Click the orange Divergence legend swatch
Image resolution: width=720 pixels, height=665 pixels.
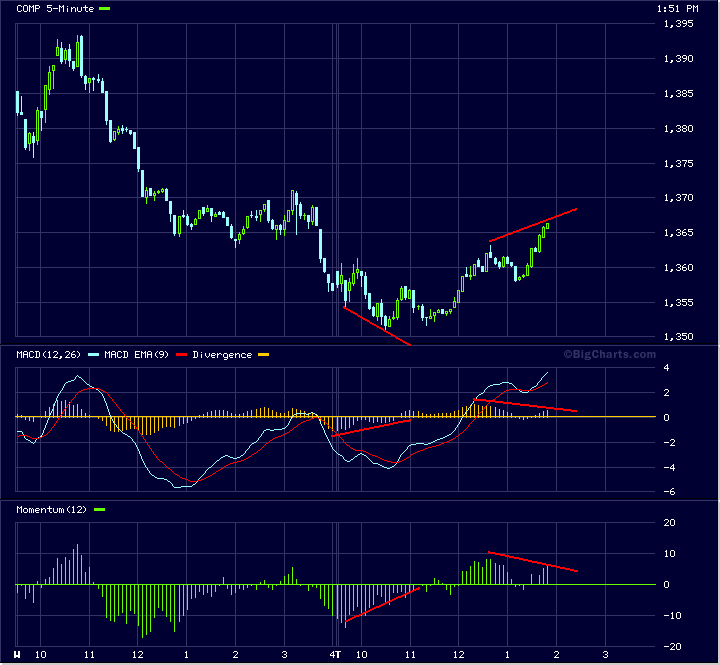(264, 355)
